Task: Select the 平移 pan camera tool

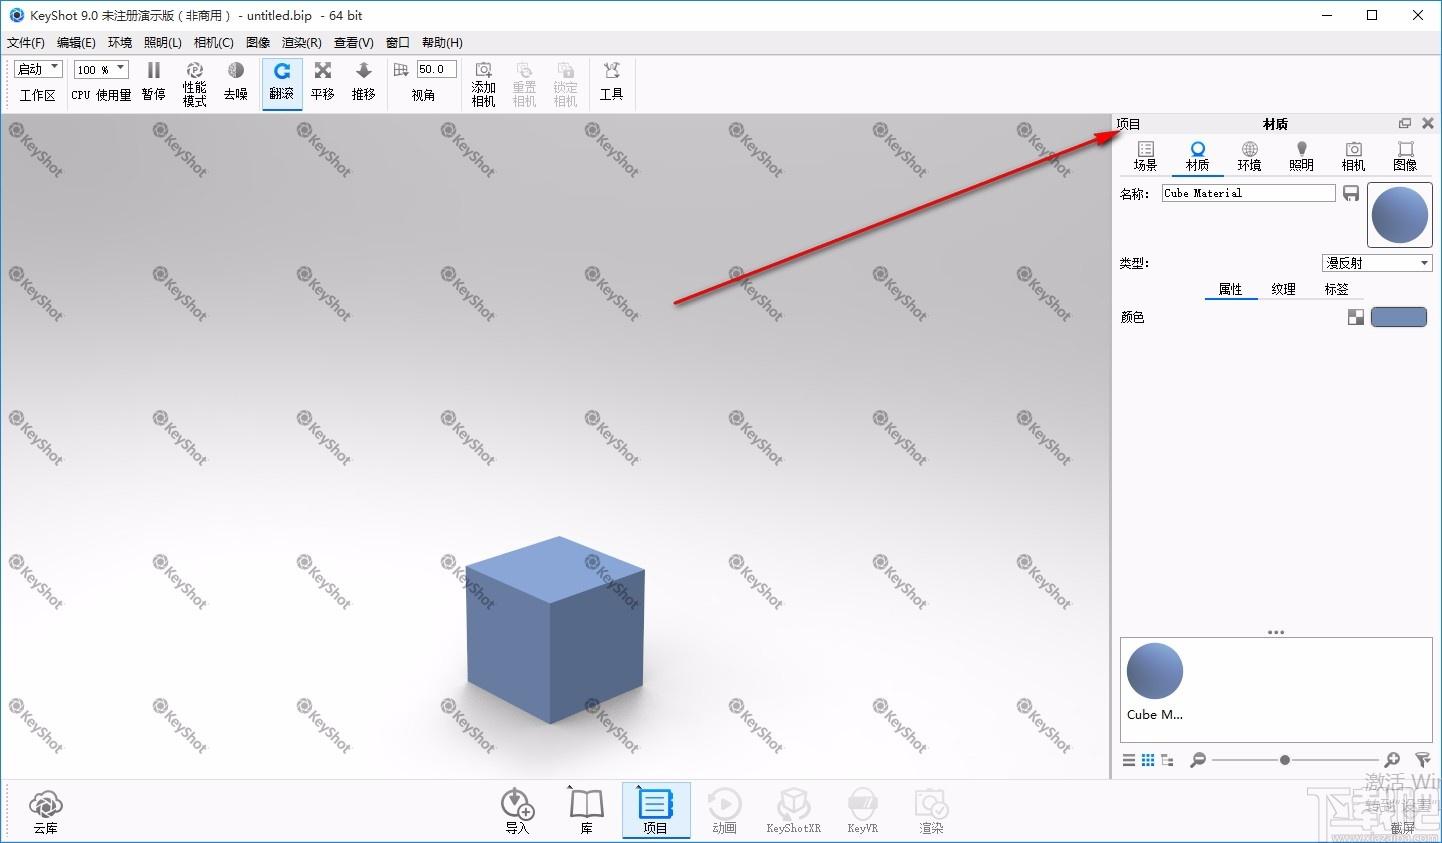Action: point(322,81)
